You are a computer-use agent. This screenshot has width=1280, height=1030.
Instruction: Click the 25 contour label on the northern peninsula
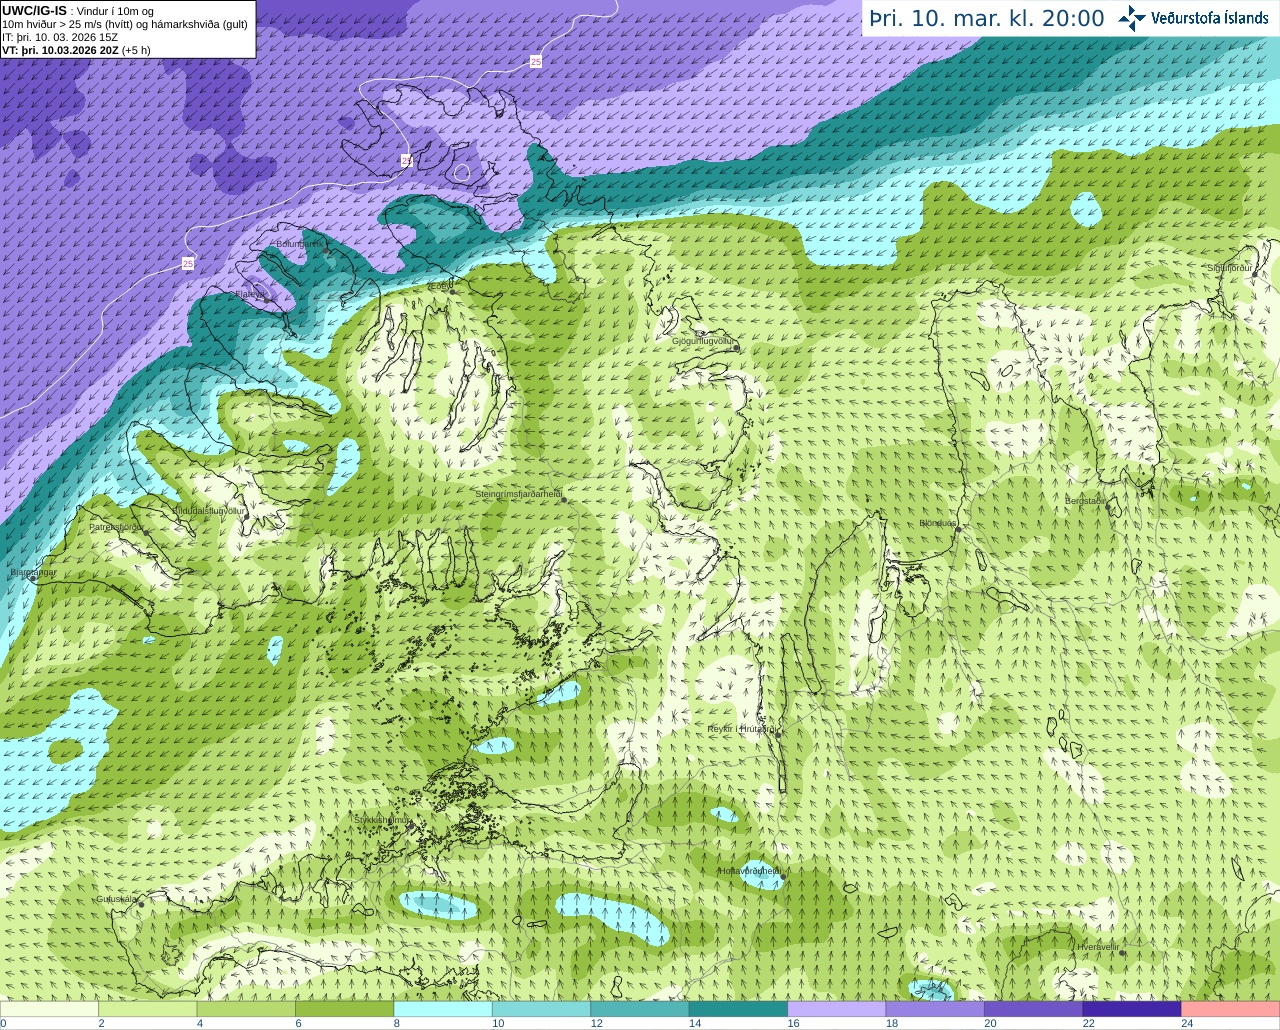pos(406,160)
